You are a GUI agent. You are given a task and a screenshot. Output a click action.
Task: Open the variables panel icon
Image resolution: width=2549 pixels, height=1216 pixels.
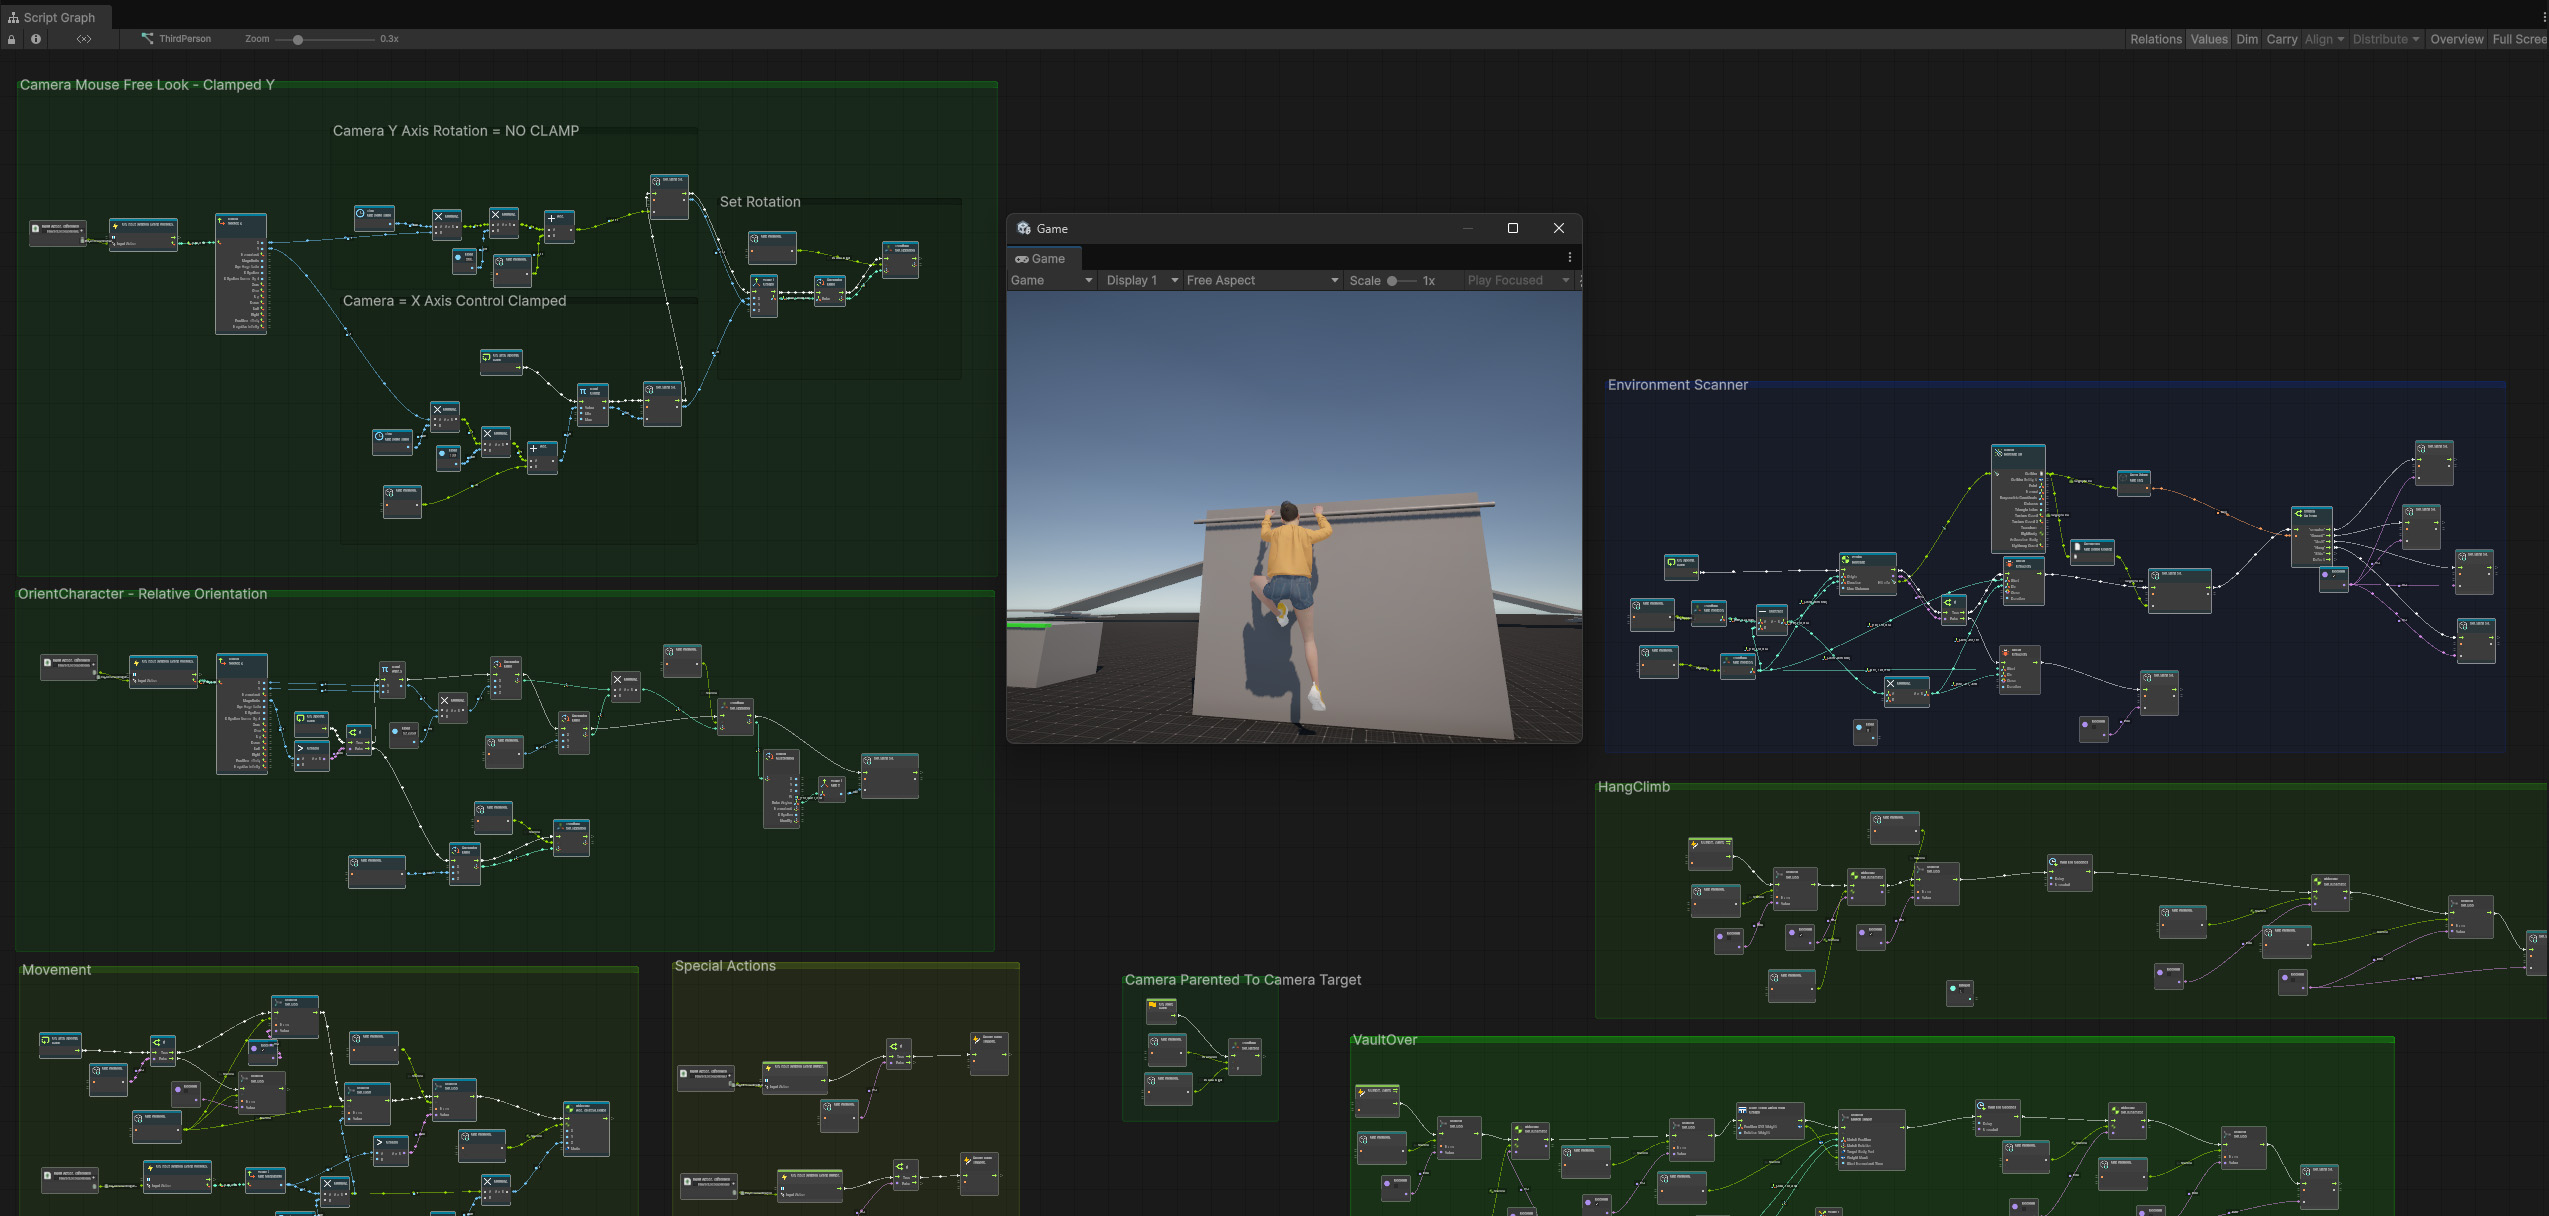point(84,39)
